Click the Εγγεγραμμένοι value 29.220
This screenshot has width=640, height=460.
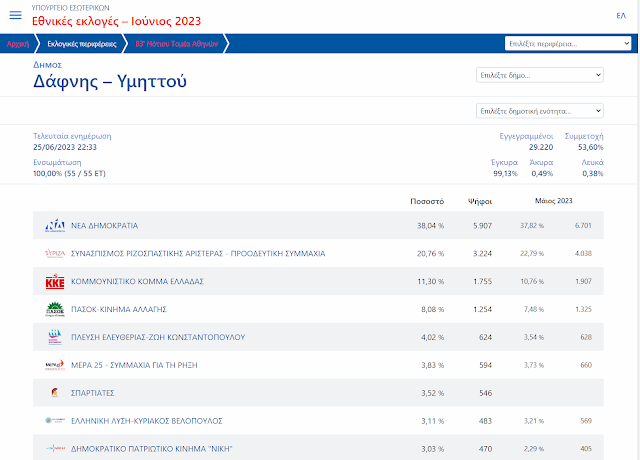coord(541,147)
